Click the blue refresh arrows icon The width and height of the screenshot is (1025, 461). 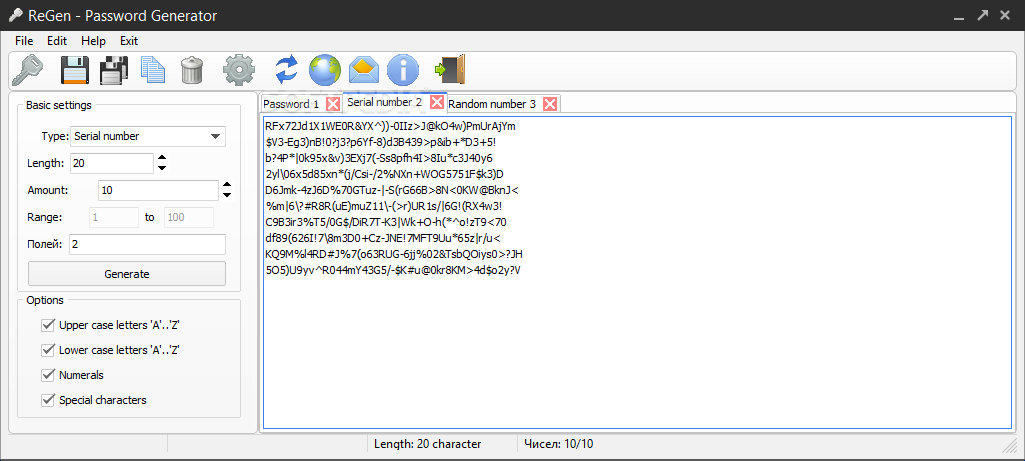286,69
